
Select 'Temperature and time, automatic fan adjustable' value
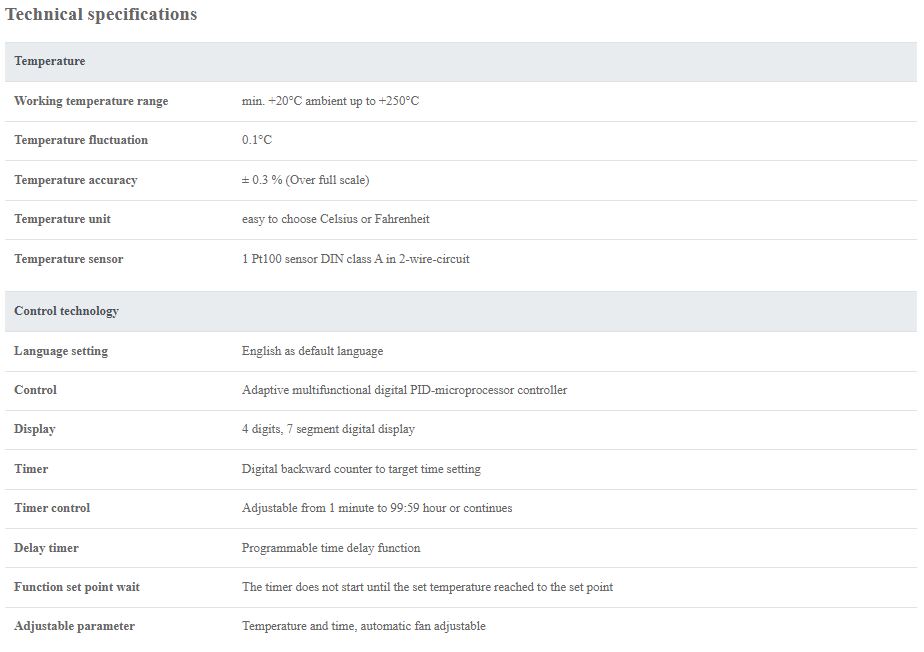364,626
